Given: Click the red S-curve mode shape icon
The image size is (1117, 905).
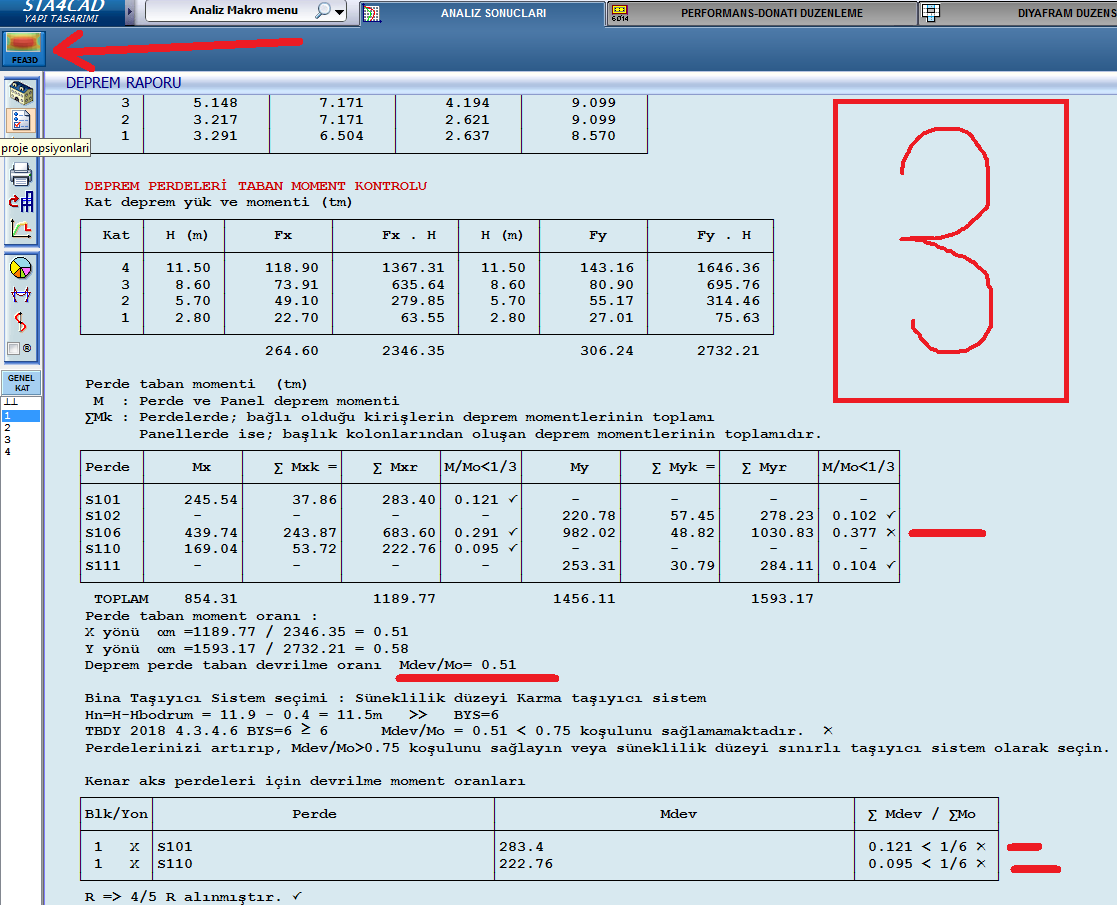Looking at the screenshot, I should point(21,322).
